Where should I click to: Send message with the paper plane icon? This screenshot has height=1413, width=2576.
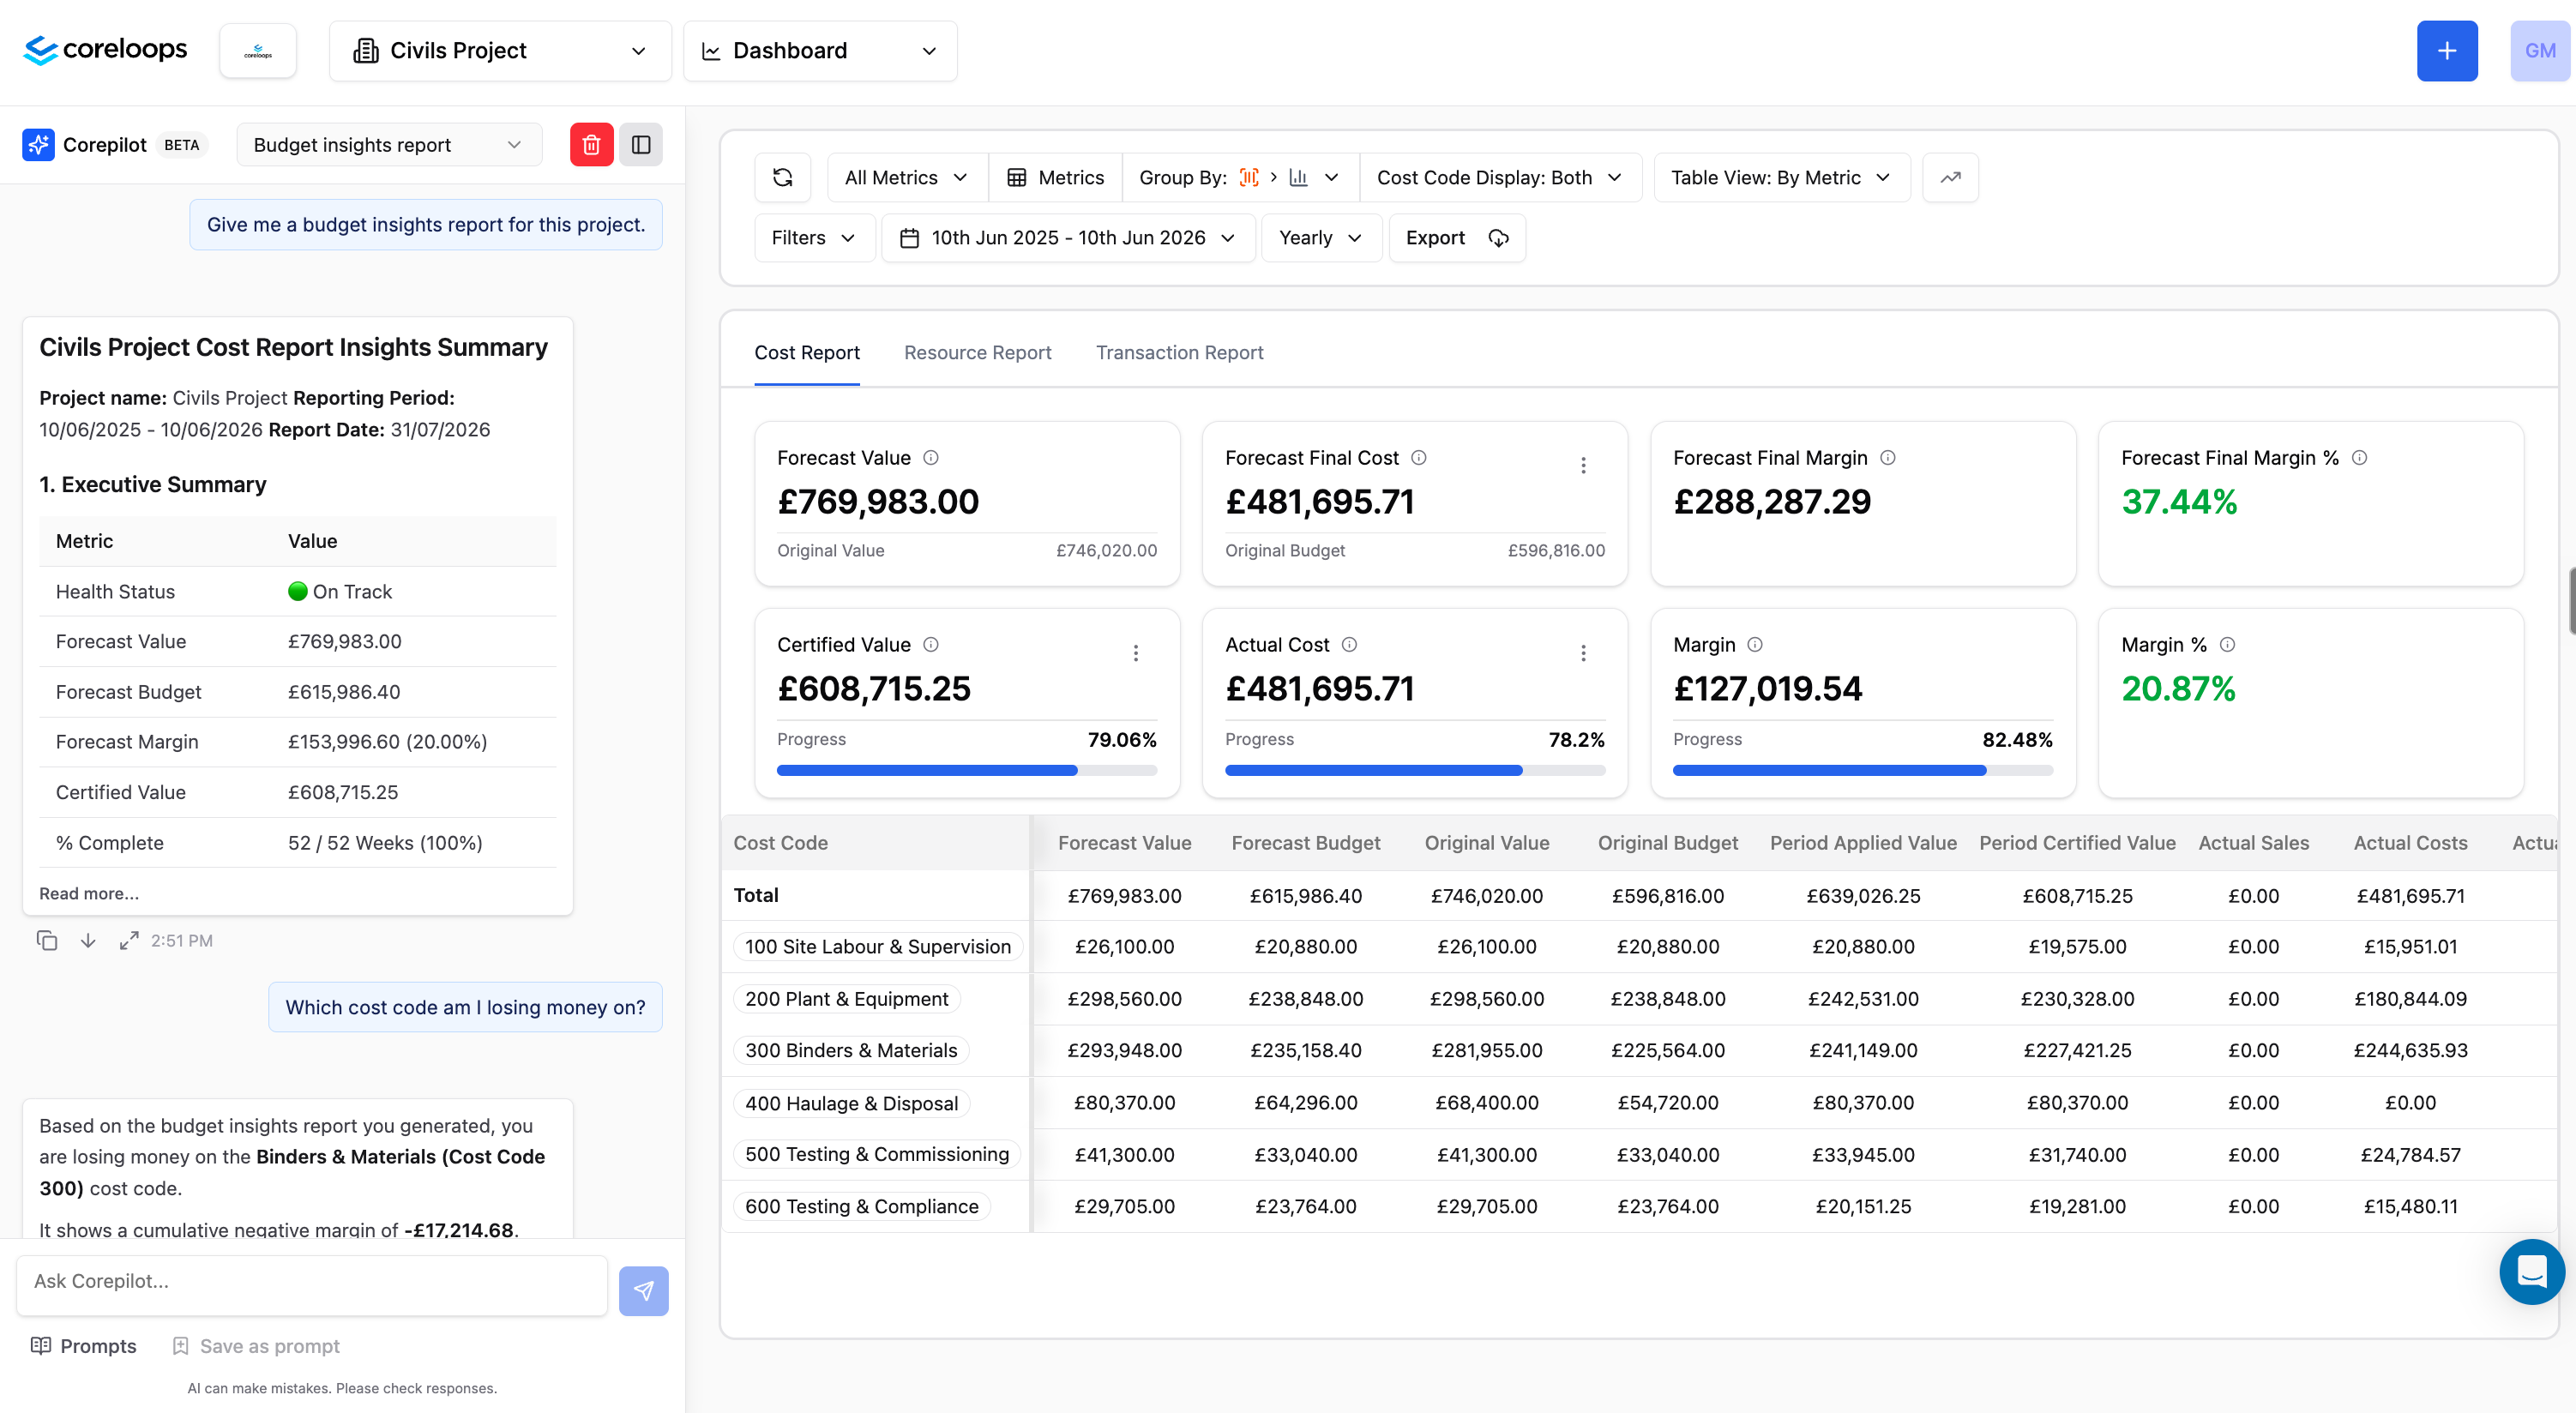643,1290
